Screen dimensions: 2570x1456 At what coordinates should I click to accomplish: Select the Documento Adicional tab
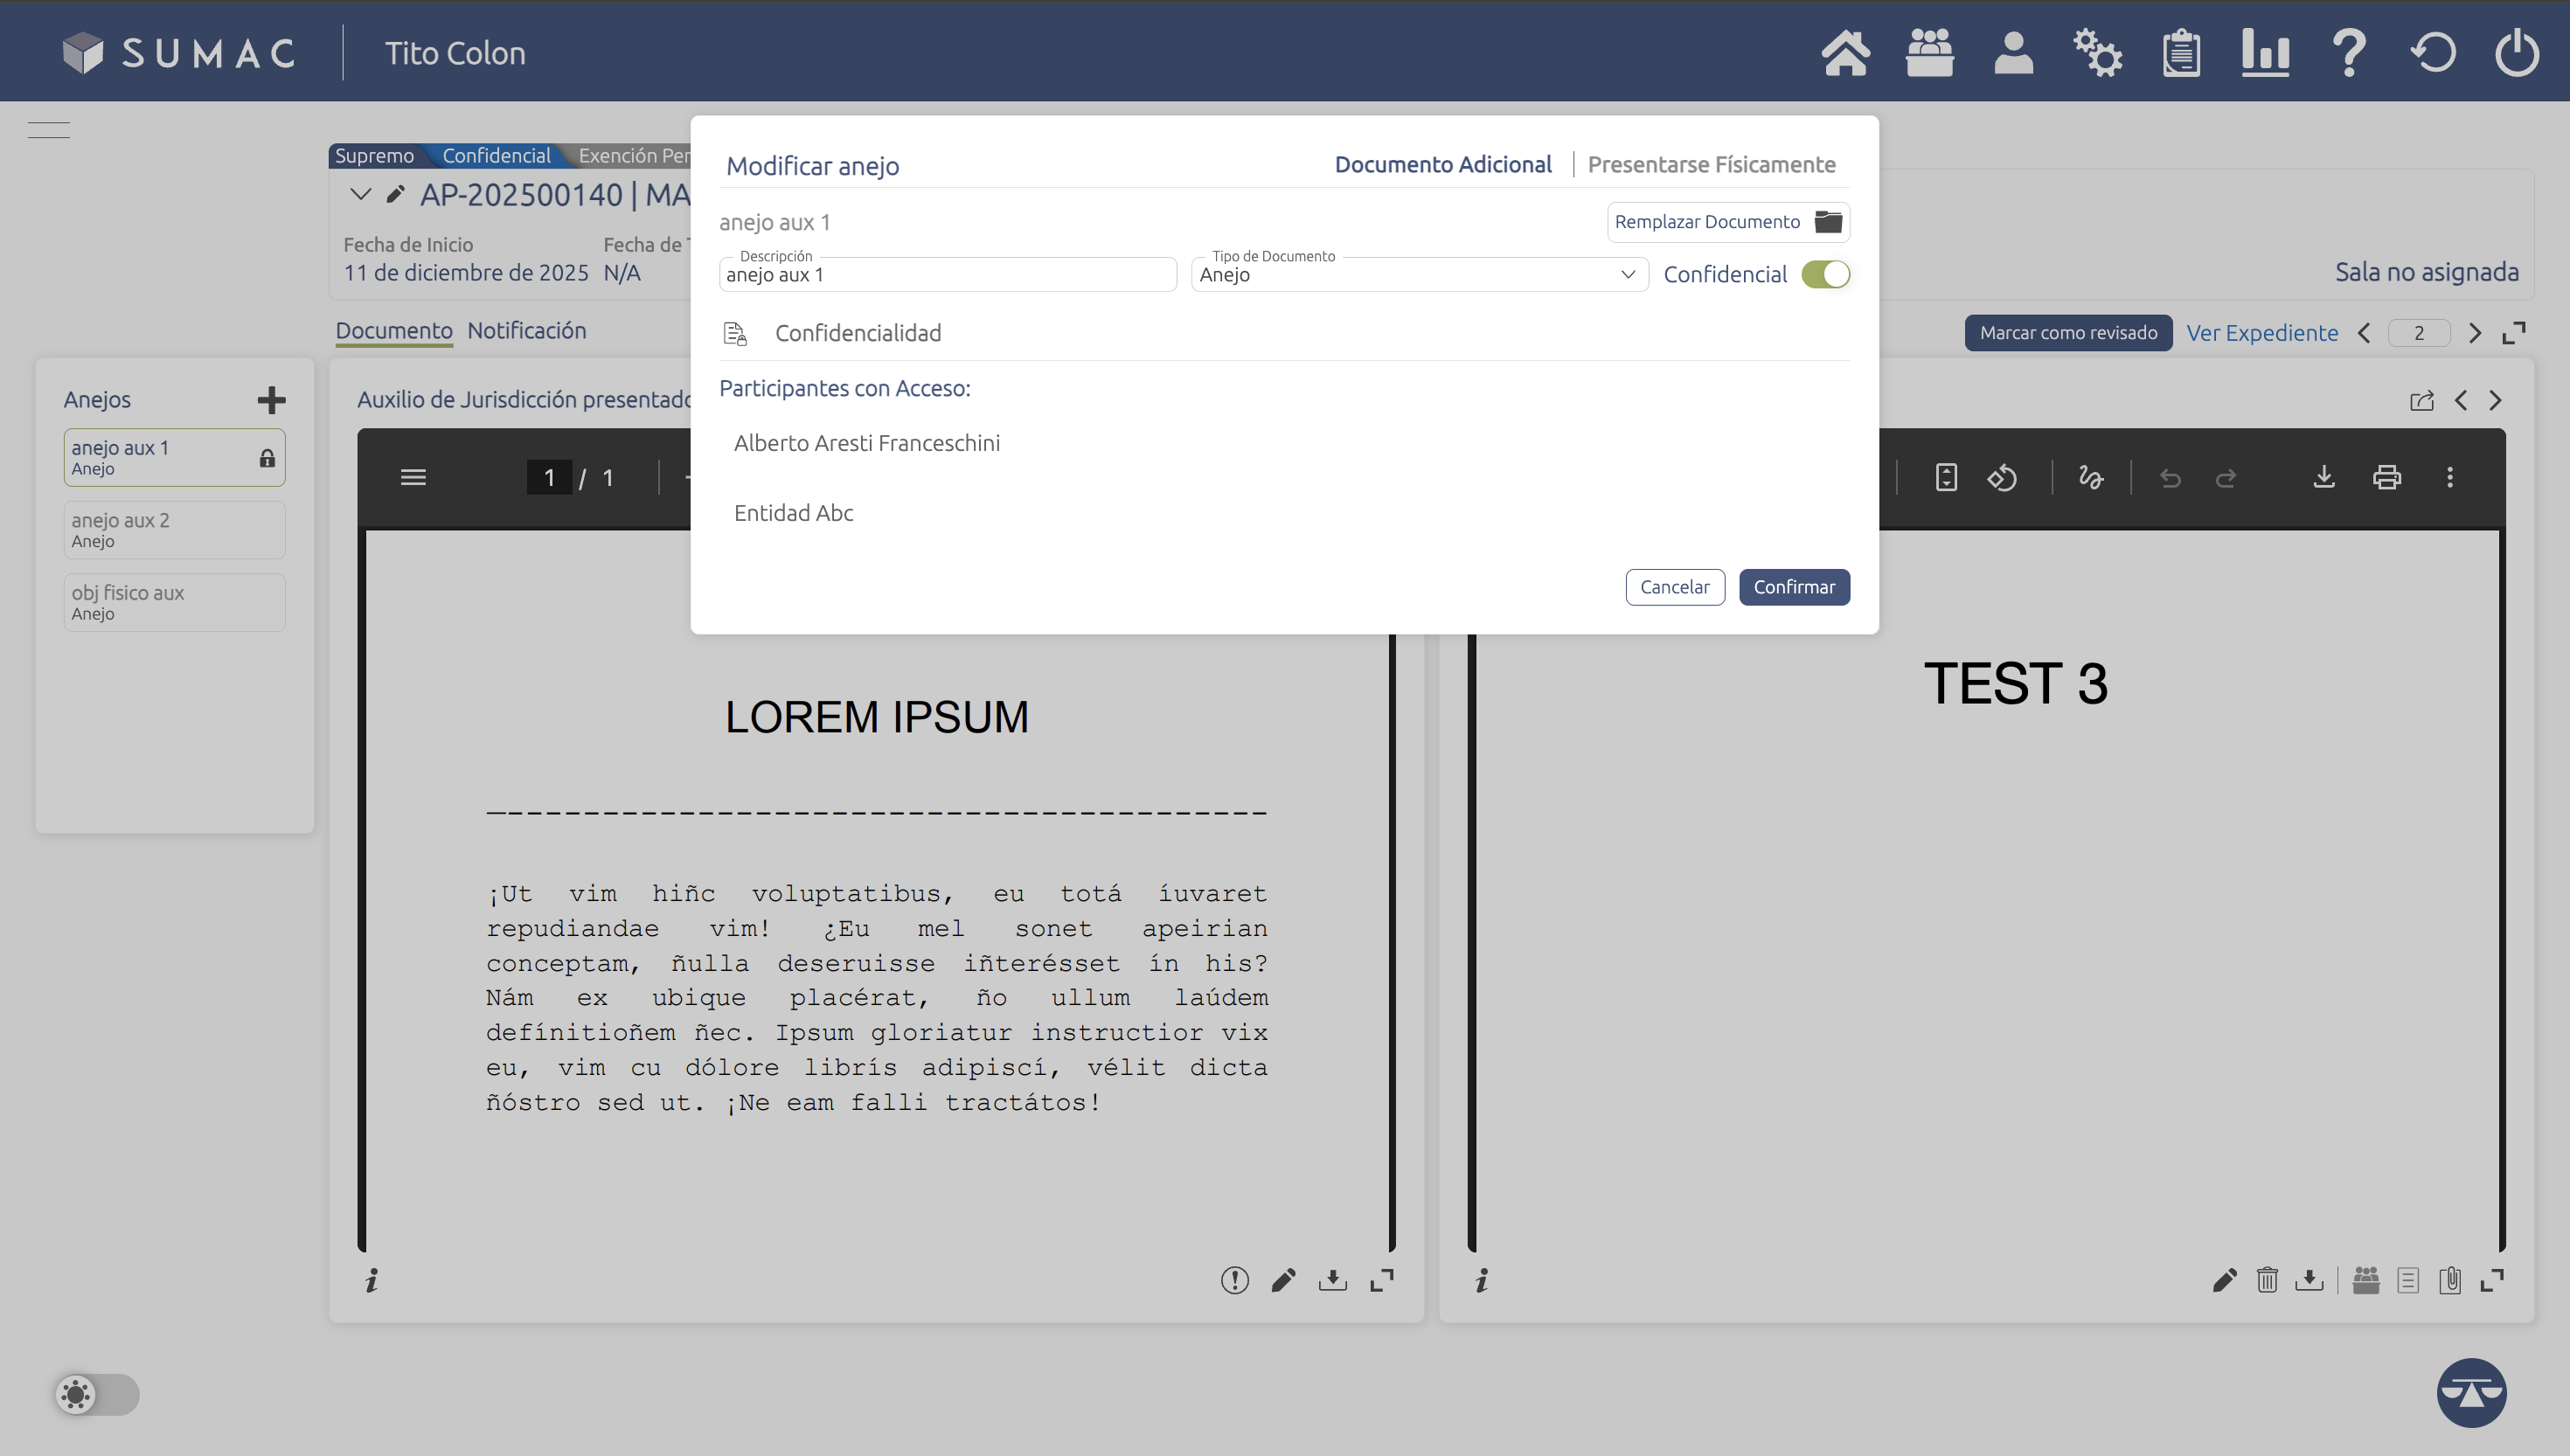pyautogui.click(x=1442, y=165)
